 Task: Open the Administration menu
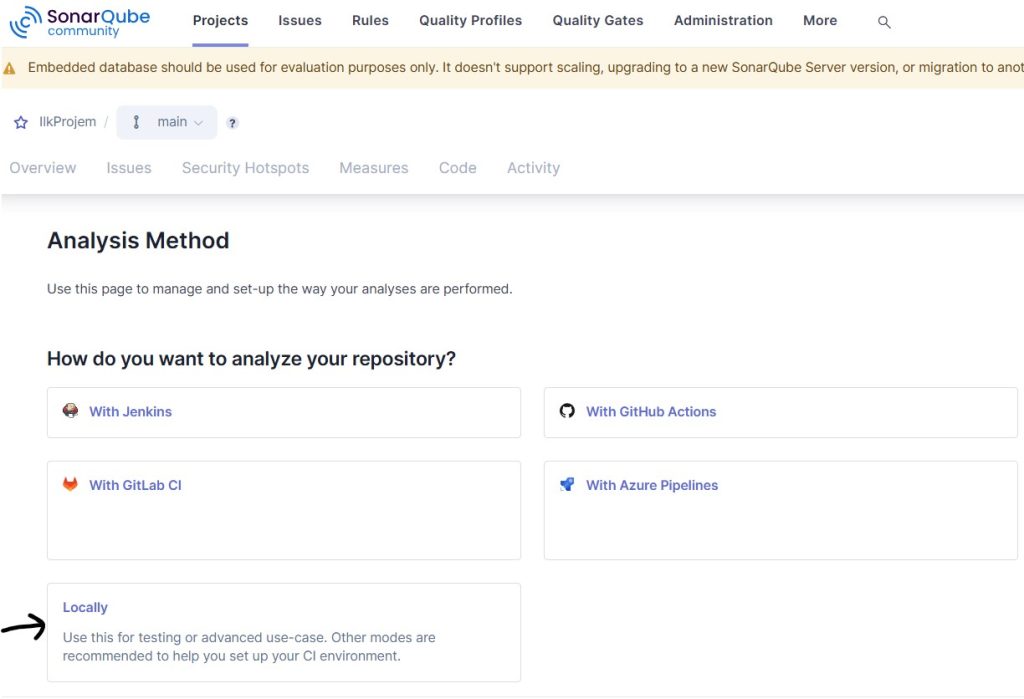724,20
